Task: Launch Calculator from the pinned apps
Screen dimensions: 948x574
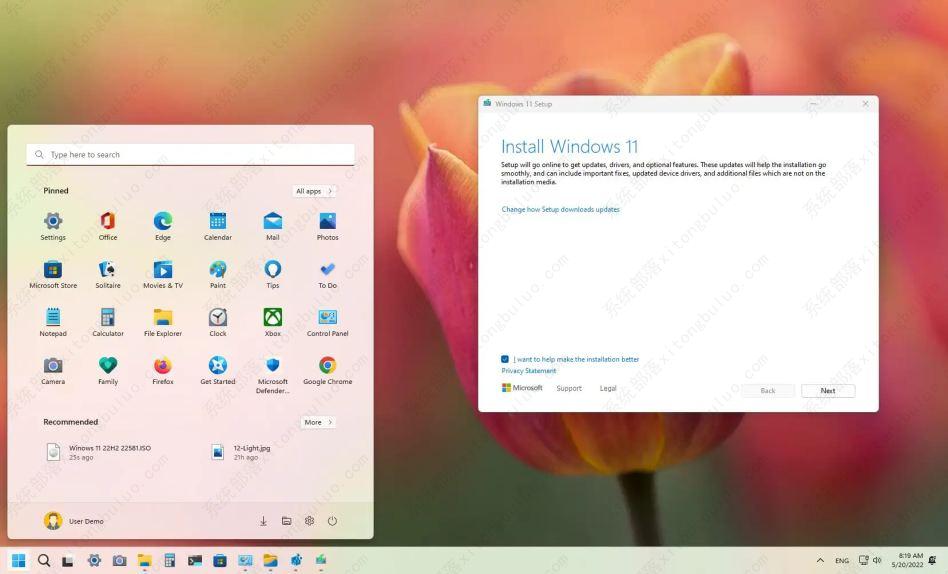Action: click(x=108, y=318)
